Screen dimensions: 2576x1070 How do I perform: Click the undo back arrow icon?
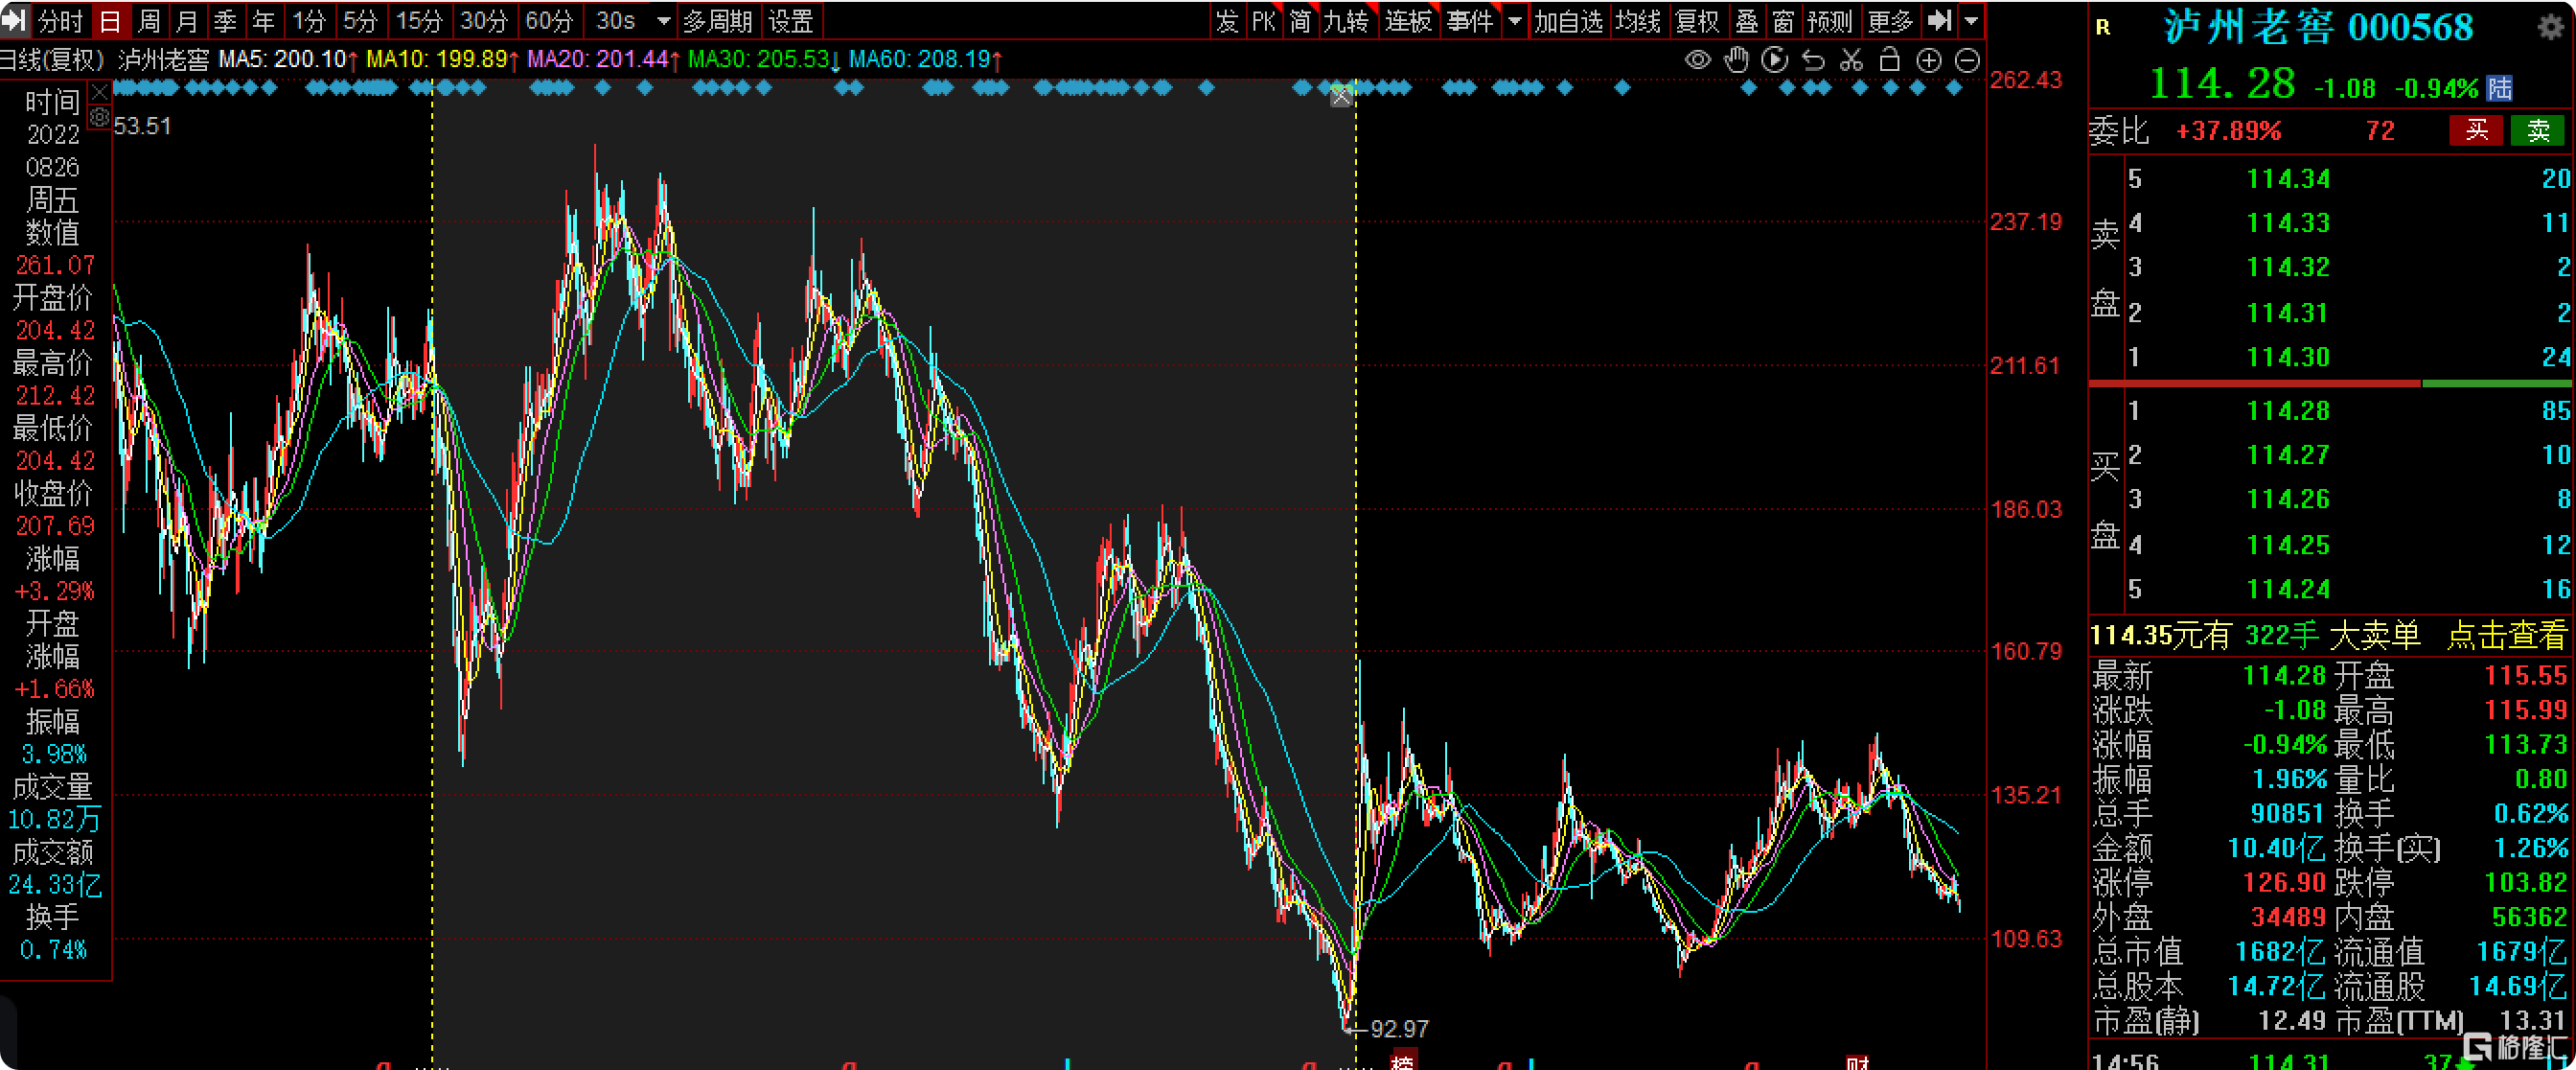point(1813,60)
